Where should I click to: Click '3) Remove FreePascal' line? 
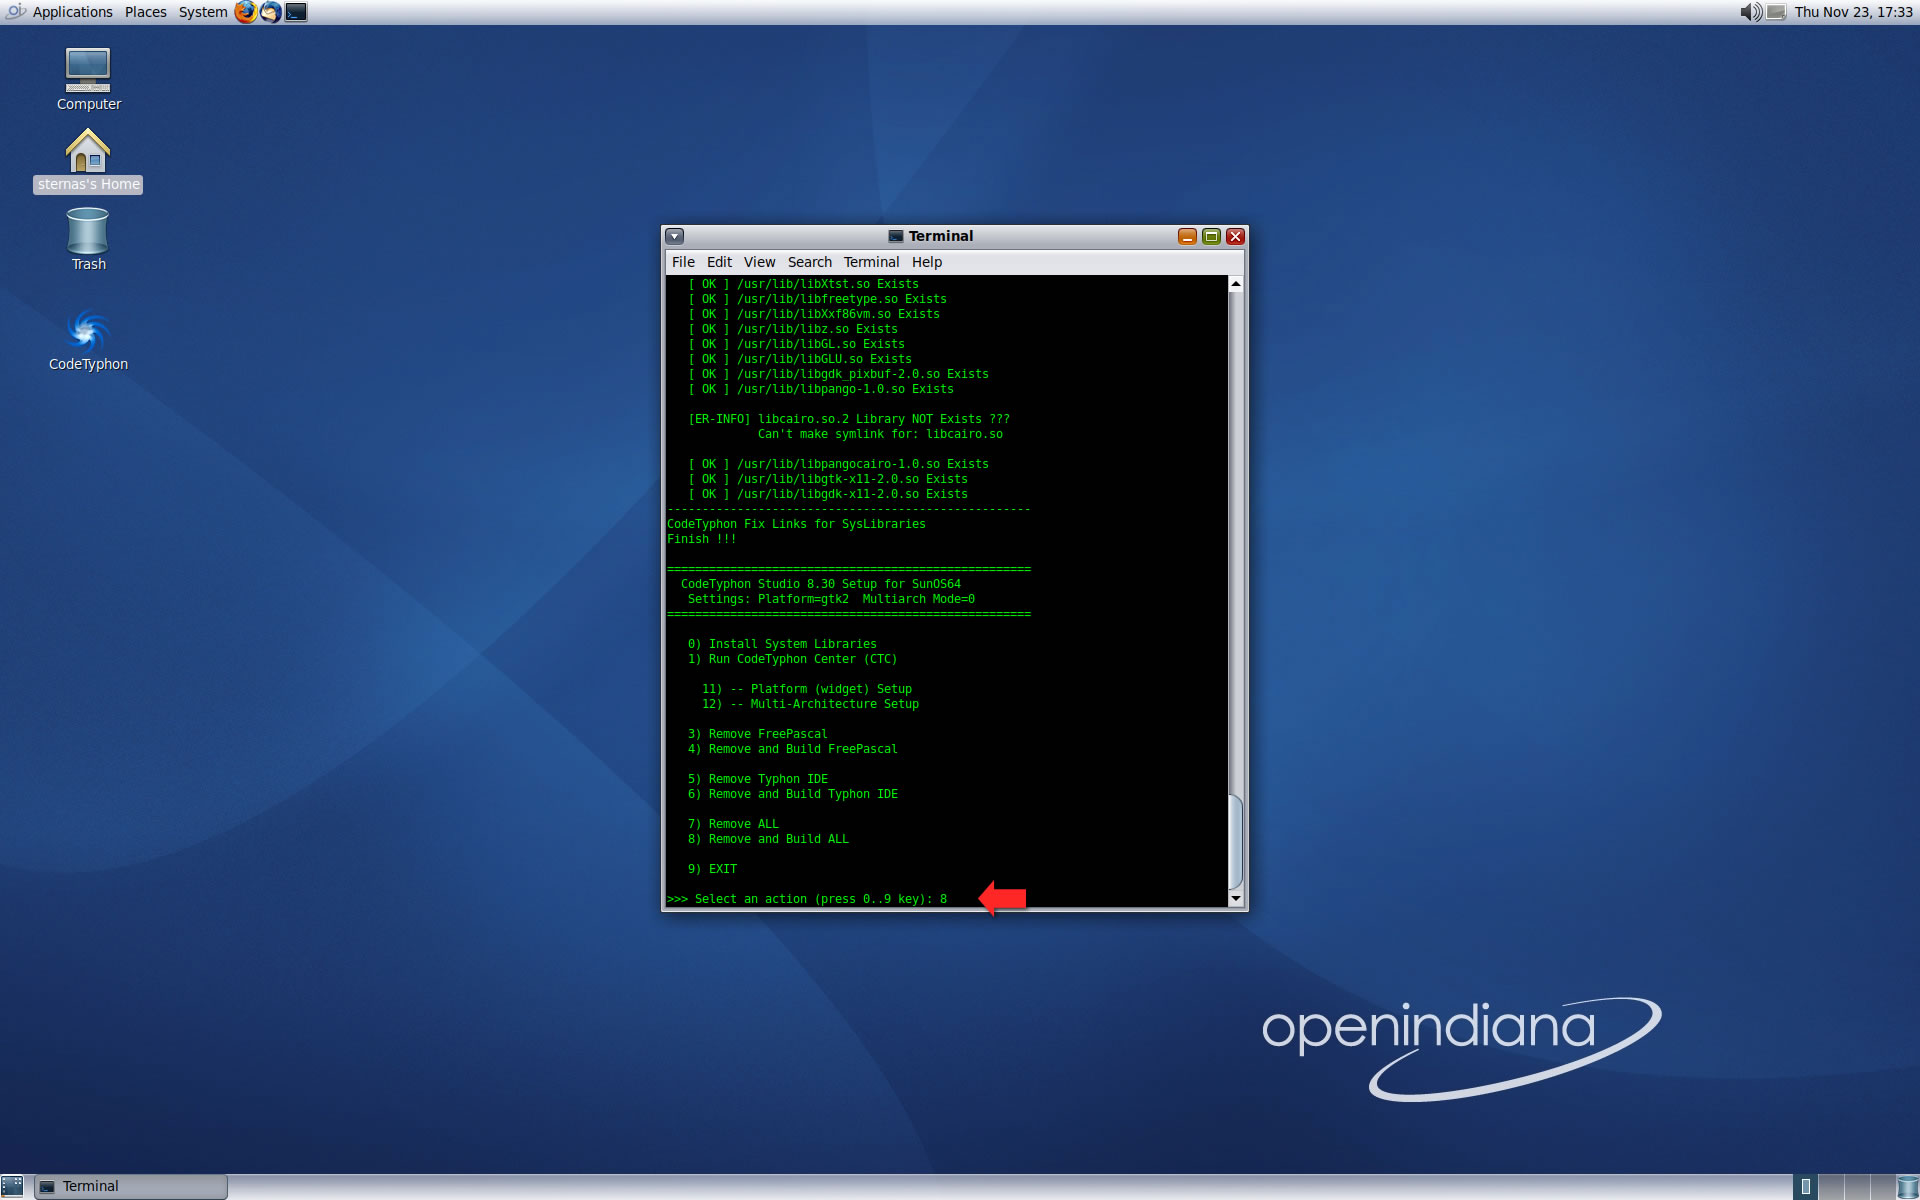758,734
